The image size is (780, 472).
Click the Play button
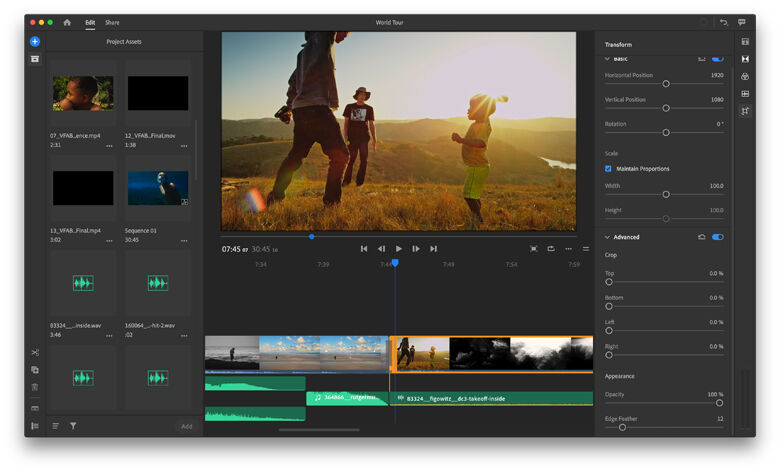point(398,249)
